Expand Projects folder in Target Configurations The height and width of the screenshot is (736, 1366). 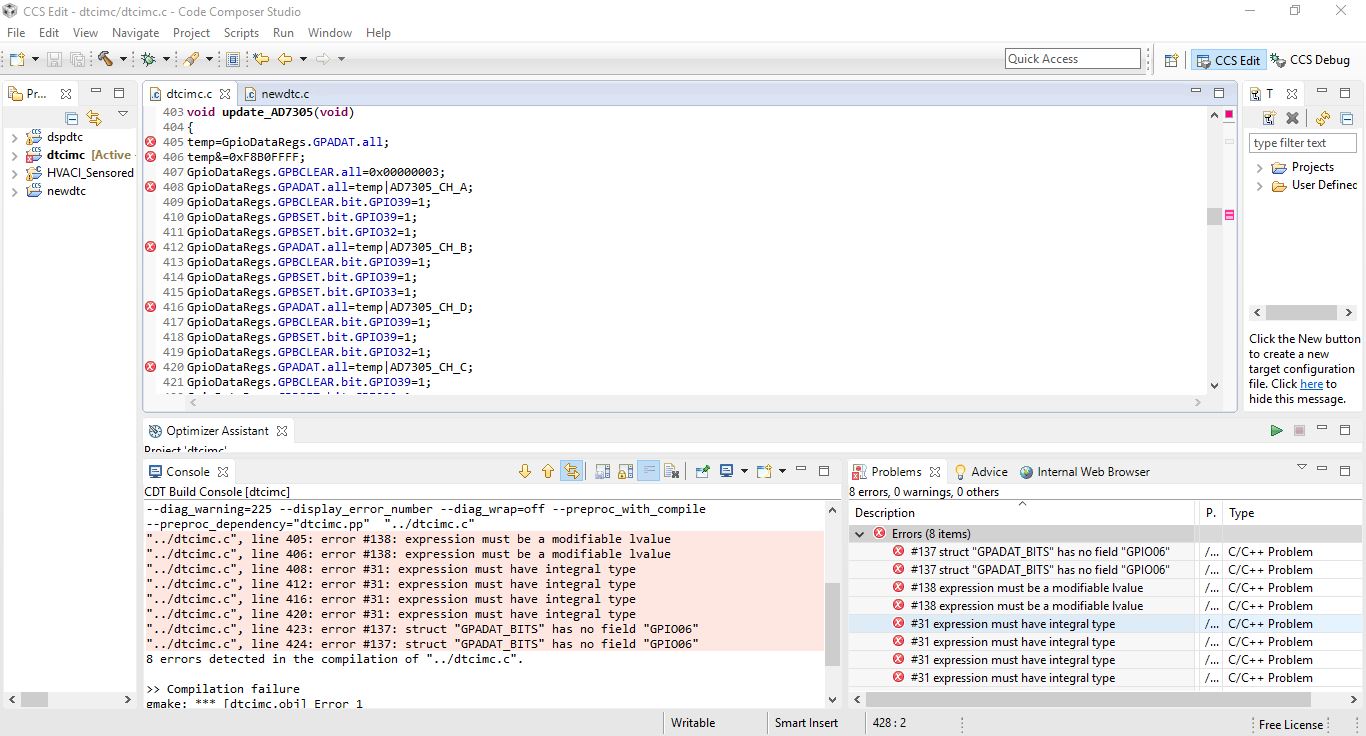coord(1259,168)
